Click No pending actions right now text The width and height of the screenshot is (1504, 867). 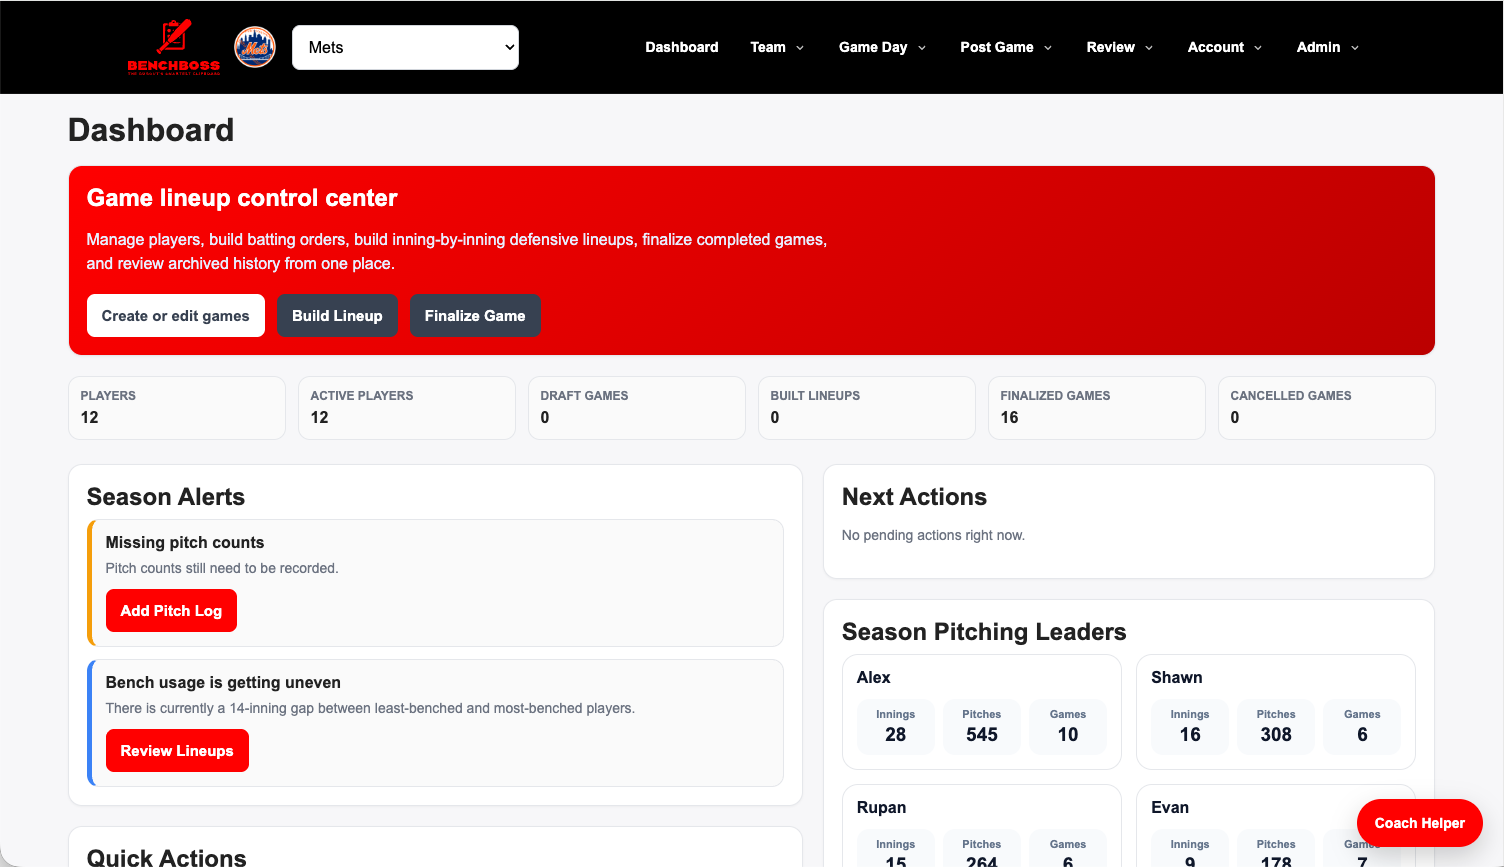933,535
